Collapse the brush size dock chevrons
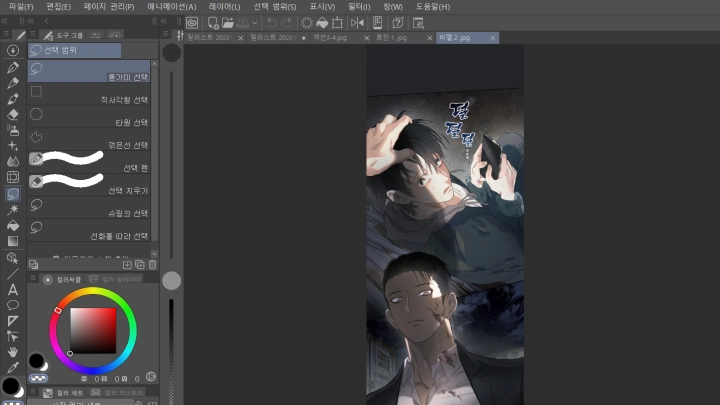Screen dimensions: 720x405 [163, 21]
